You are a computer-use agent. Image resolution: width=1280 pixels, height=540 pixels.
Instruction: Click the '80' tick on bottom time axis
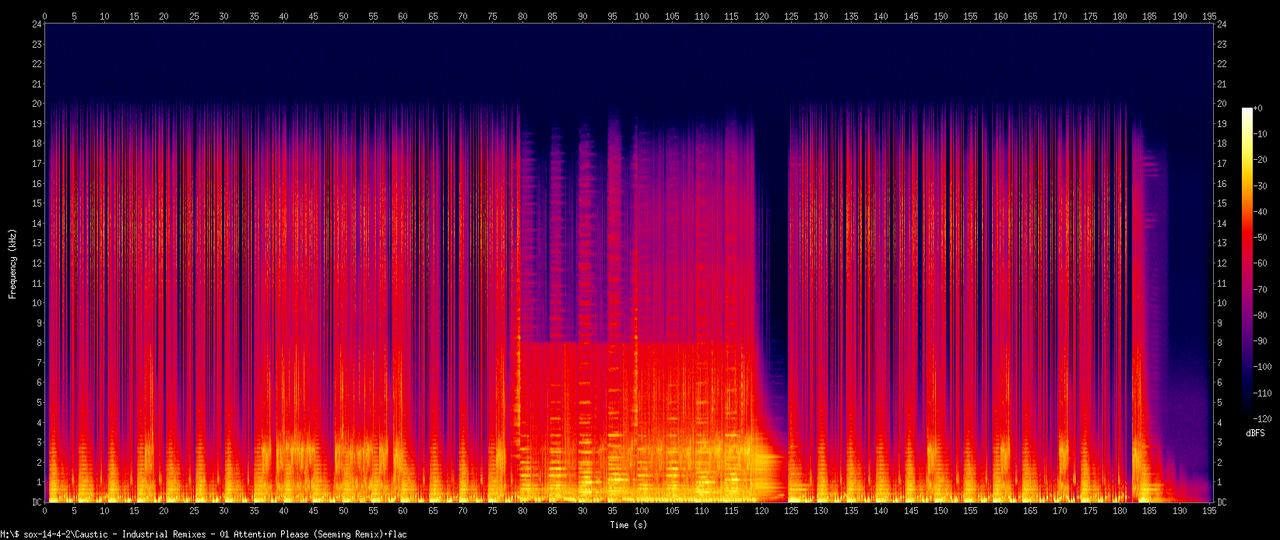(522, 512)
